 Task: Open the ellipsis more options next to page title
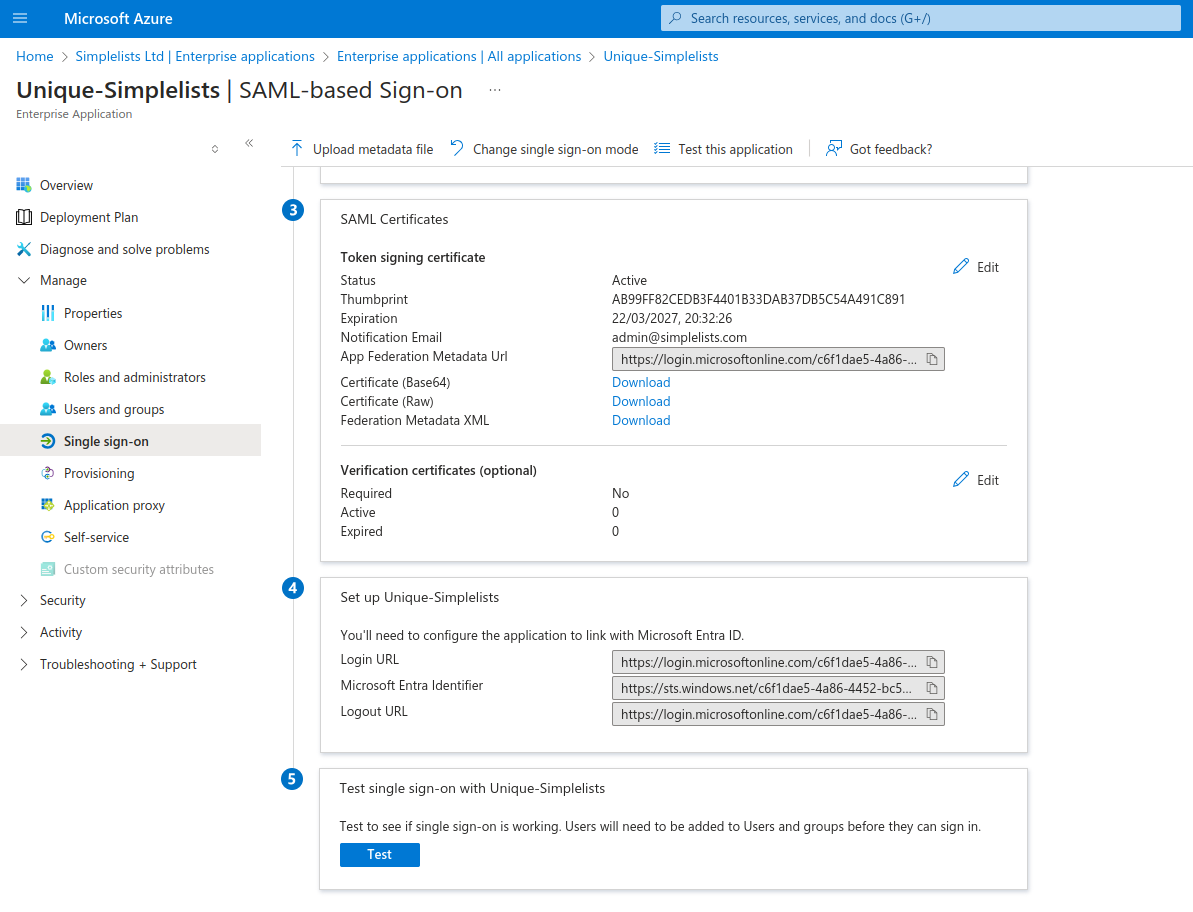pos(495,90)
